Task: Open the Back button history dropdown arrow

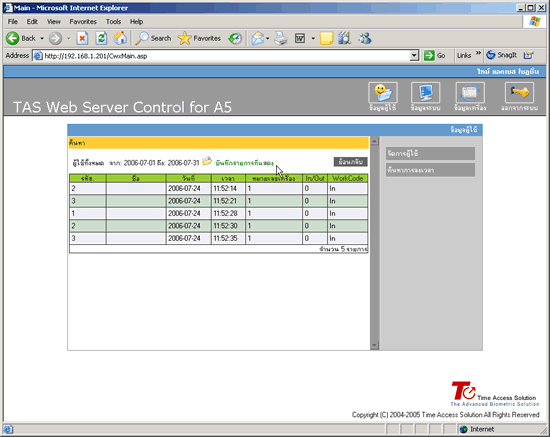Action: tap(42, 38)
